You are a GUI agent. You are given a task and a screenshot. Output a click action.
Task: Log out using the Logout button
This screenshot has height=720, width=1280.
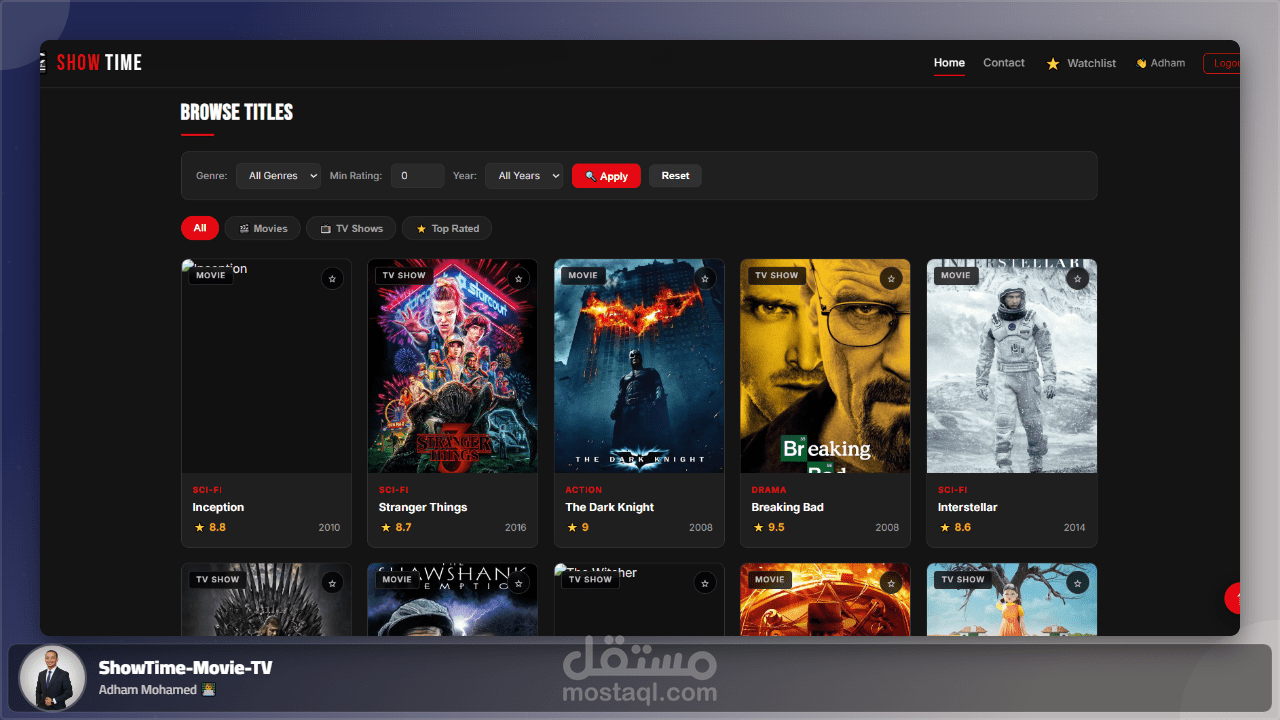[1221, 63]
